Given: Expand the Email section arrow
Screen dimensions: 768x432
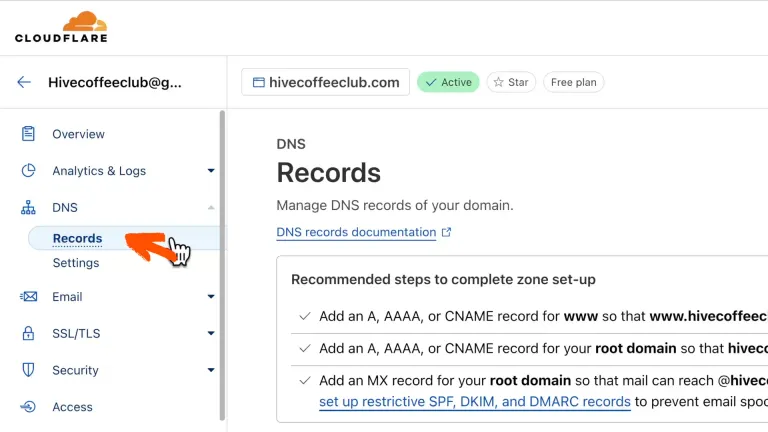Looking at the screenshot, I should click(x=211, y=297).
